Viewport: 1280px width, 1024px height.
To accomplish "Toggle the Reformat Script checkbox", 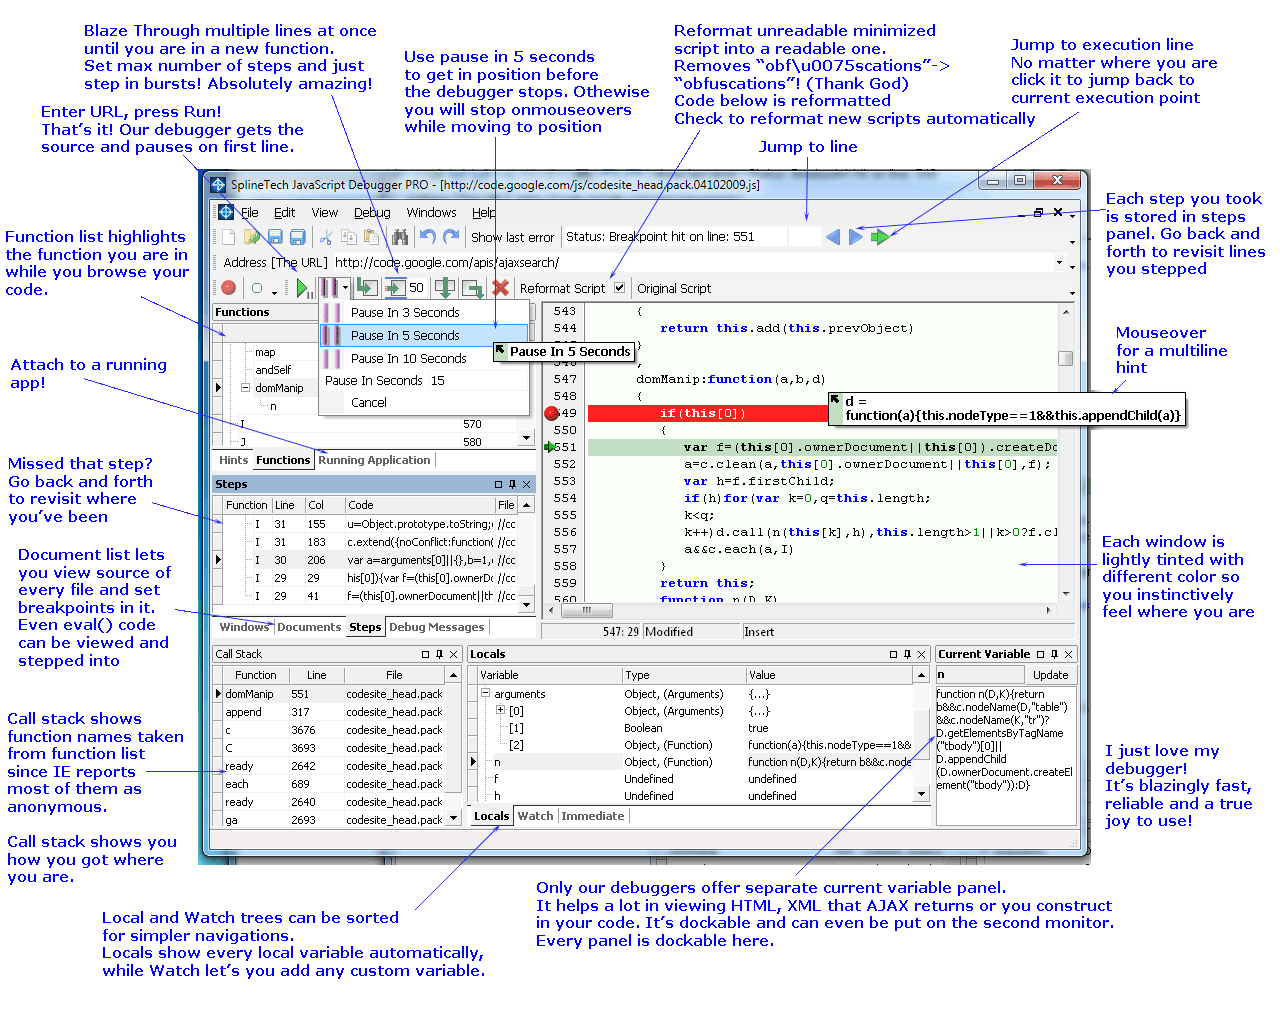I will pos(620,288).
